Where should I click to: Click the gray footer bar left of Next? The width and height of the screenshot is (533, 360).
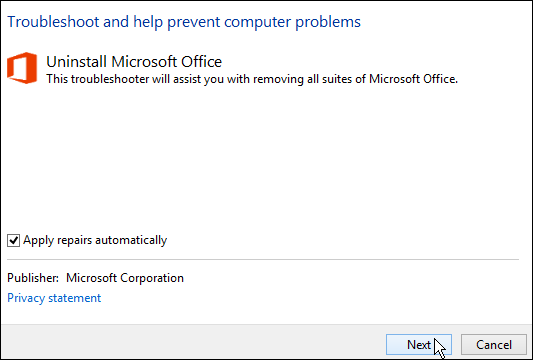[x=192, y=342]
